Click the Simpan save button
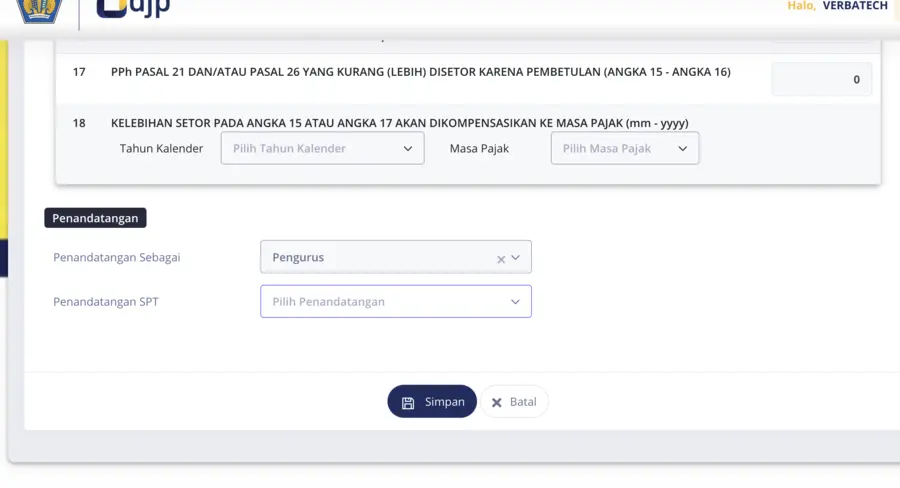The width and height of the screenshot is (900, 488). coord(432,401)
